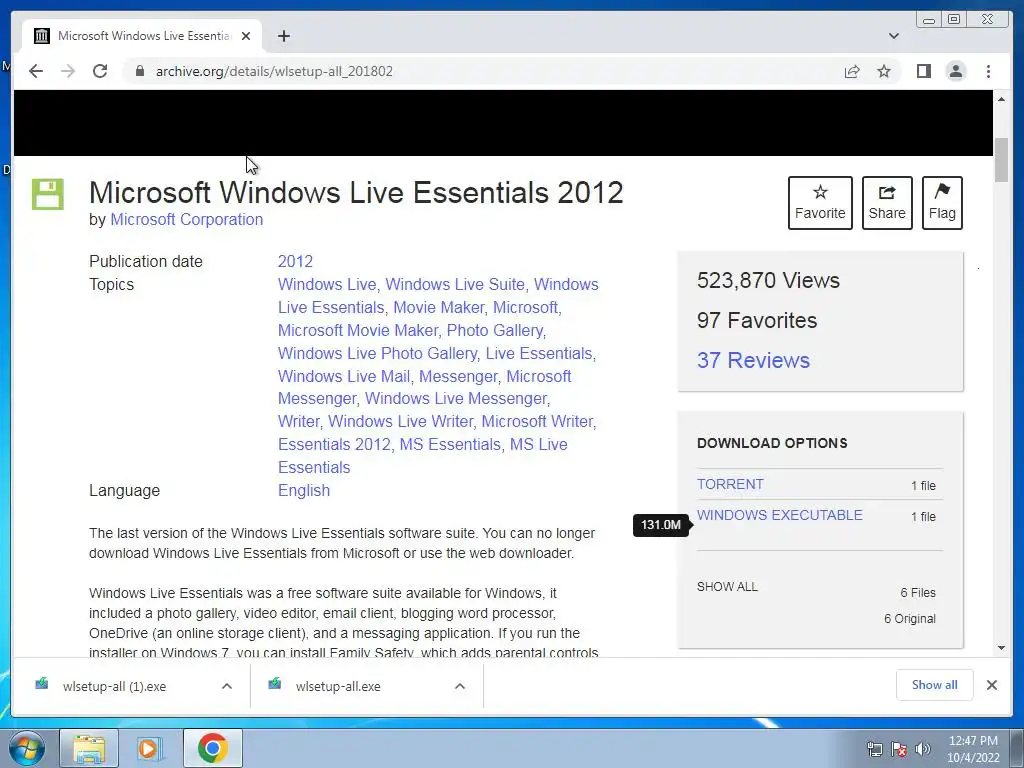Bookmark this tab with star icon
This screenshot has width=1024, height=768.
click(884, 71)
